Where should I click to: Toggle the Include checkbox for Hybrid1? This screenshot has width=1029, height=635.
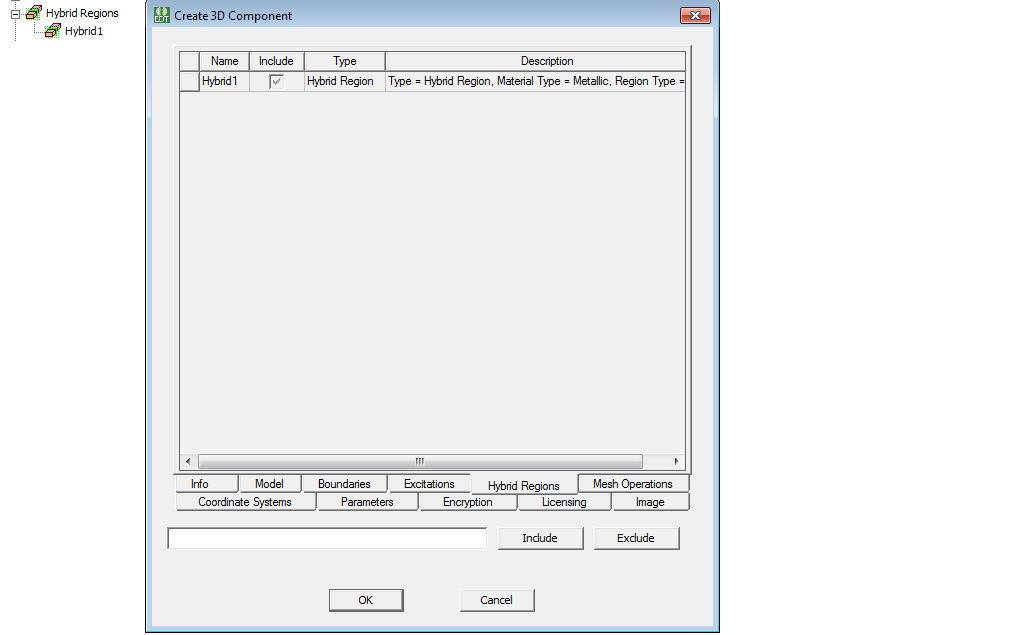pyautogui.click(x=276, y=81)
